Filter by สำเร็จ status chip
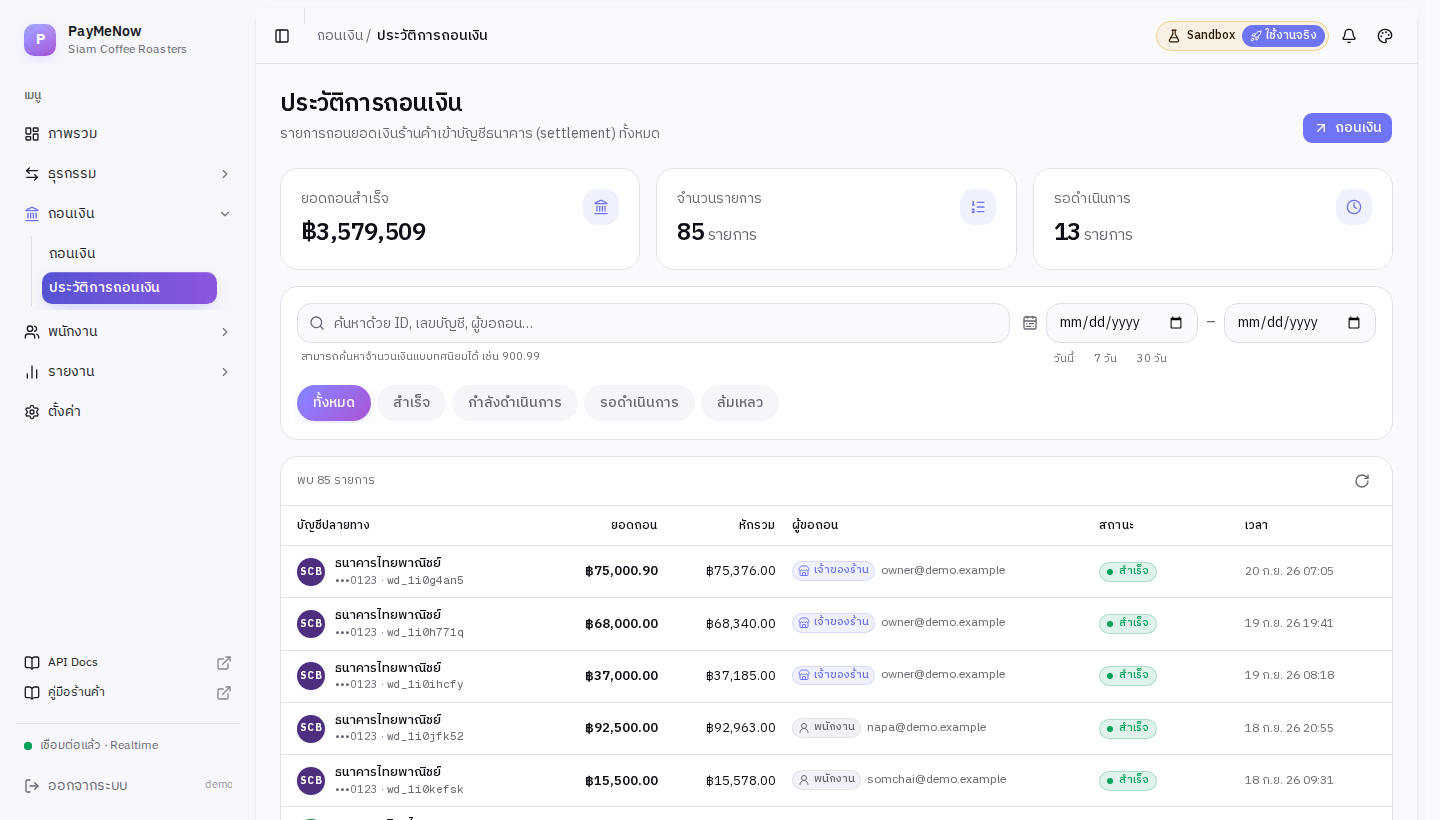The image size is (1440, 820). pyautogui.click(x=411, y=403)
